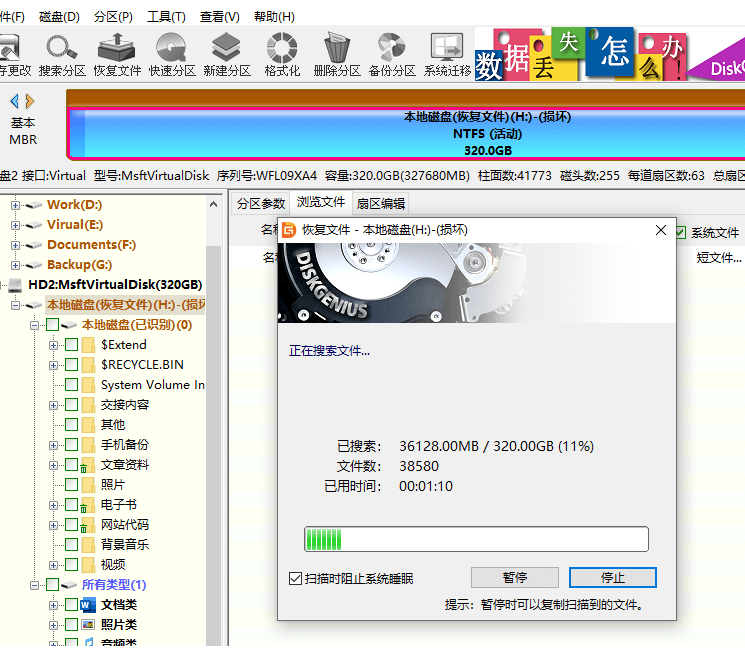Click the 恢复文件 (Recover Files) toolbar icon
The width and height of the screenshot is (745, 651).
point(117,55)
